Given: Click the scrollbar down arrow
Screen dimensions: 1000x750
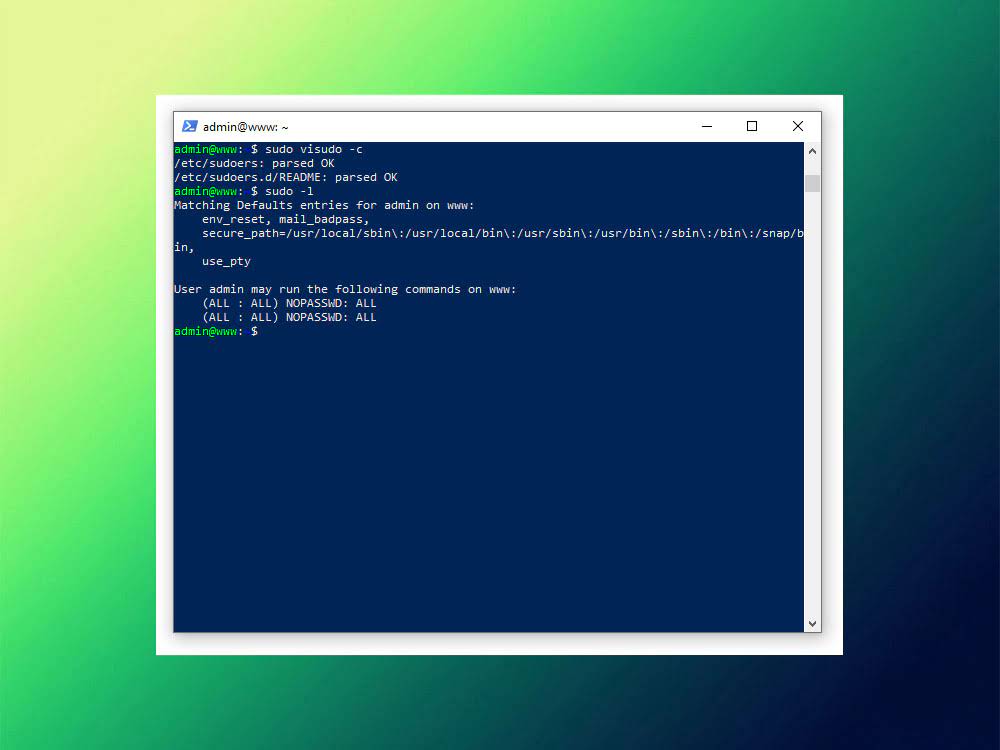Looking at the screenshot, I should click(812, 622).
